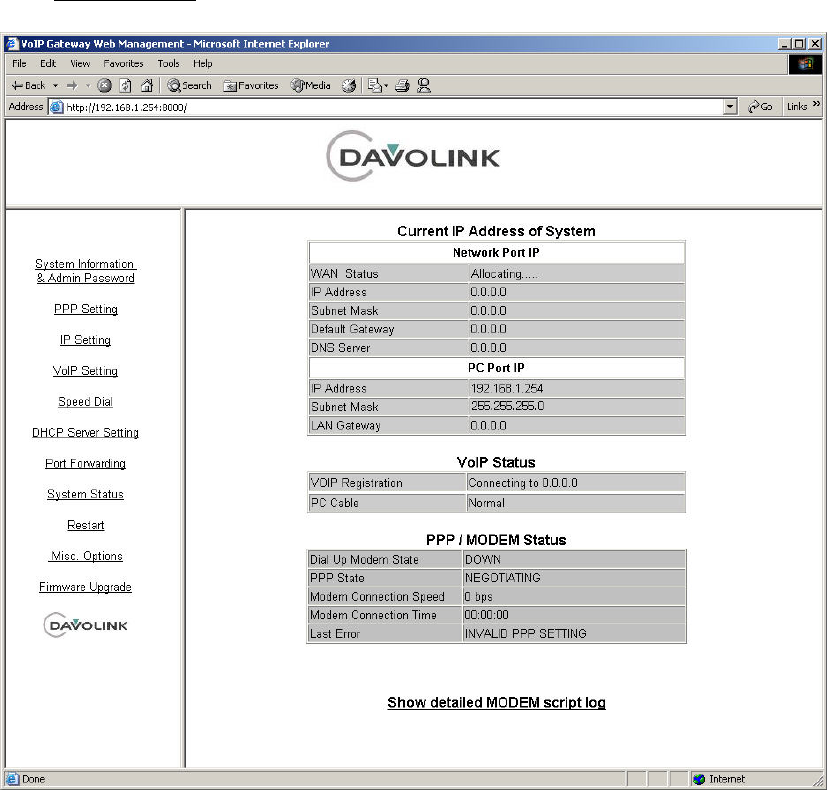This screenshot has height=790, width=827.
Task: Show History with the History icon
Action: coord(349,85)
